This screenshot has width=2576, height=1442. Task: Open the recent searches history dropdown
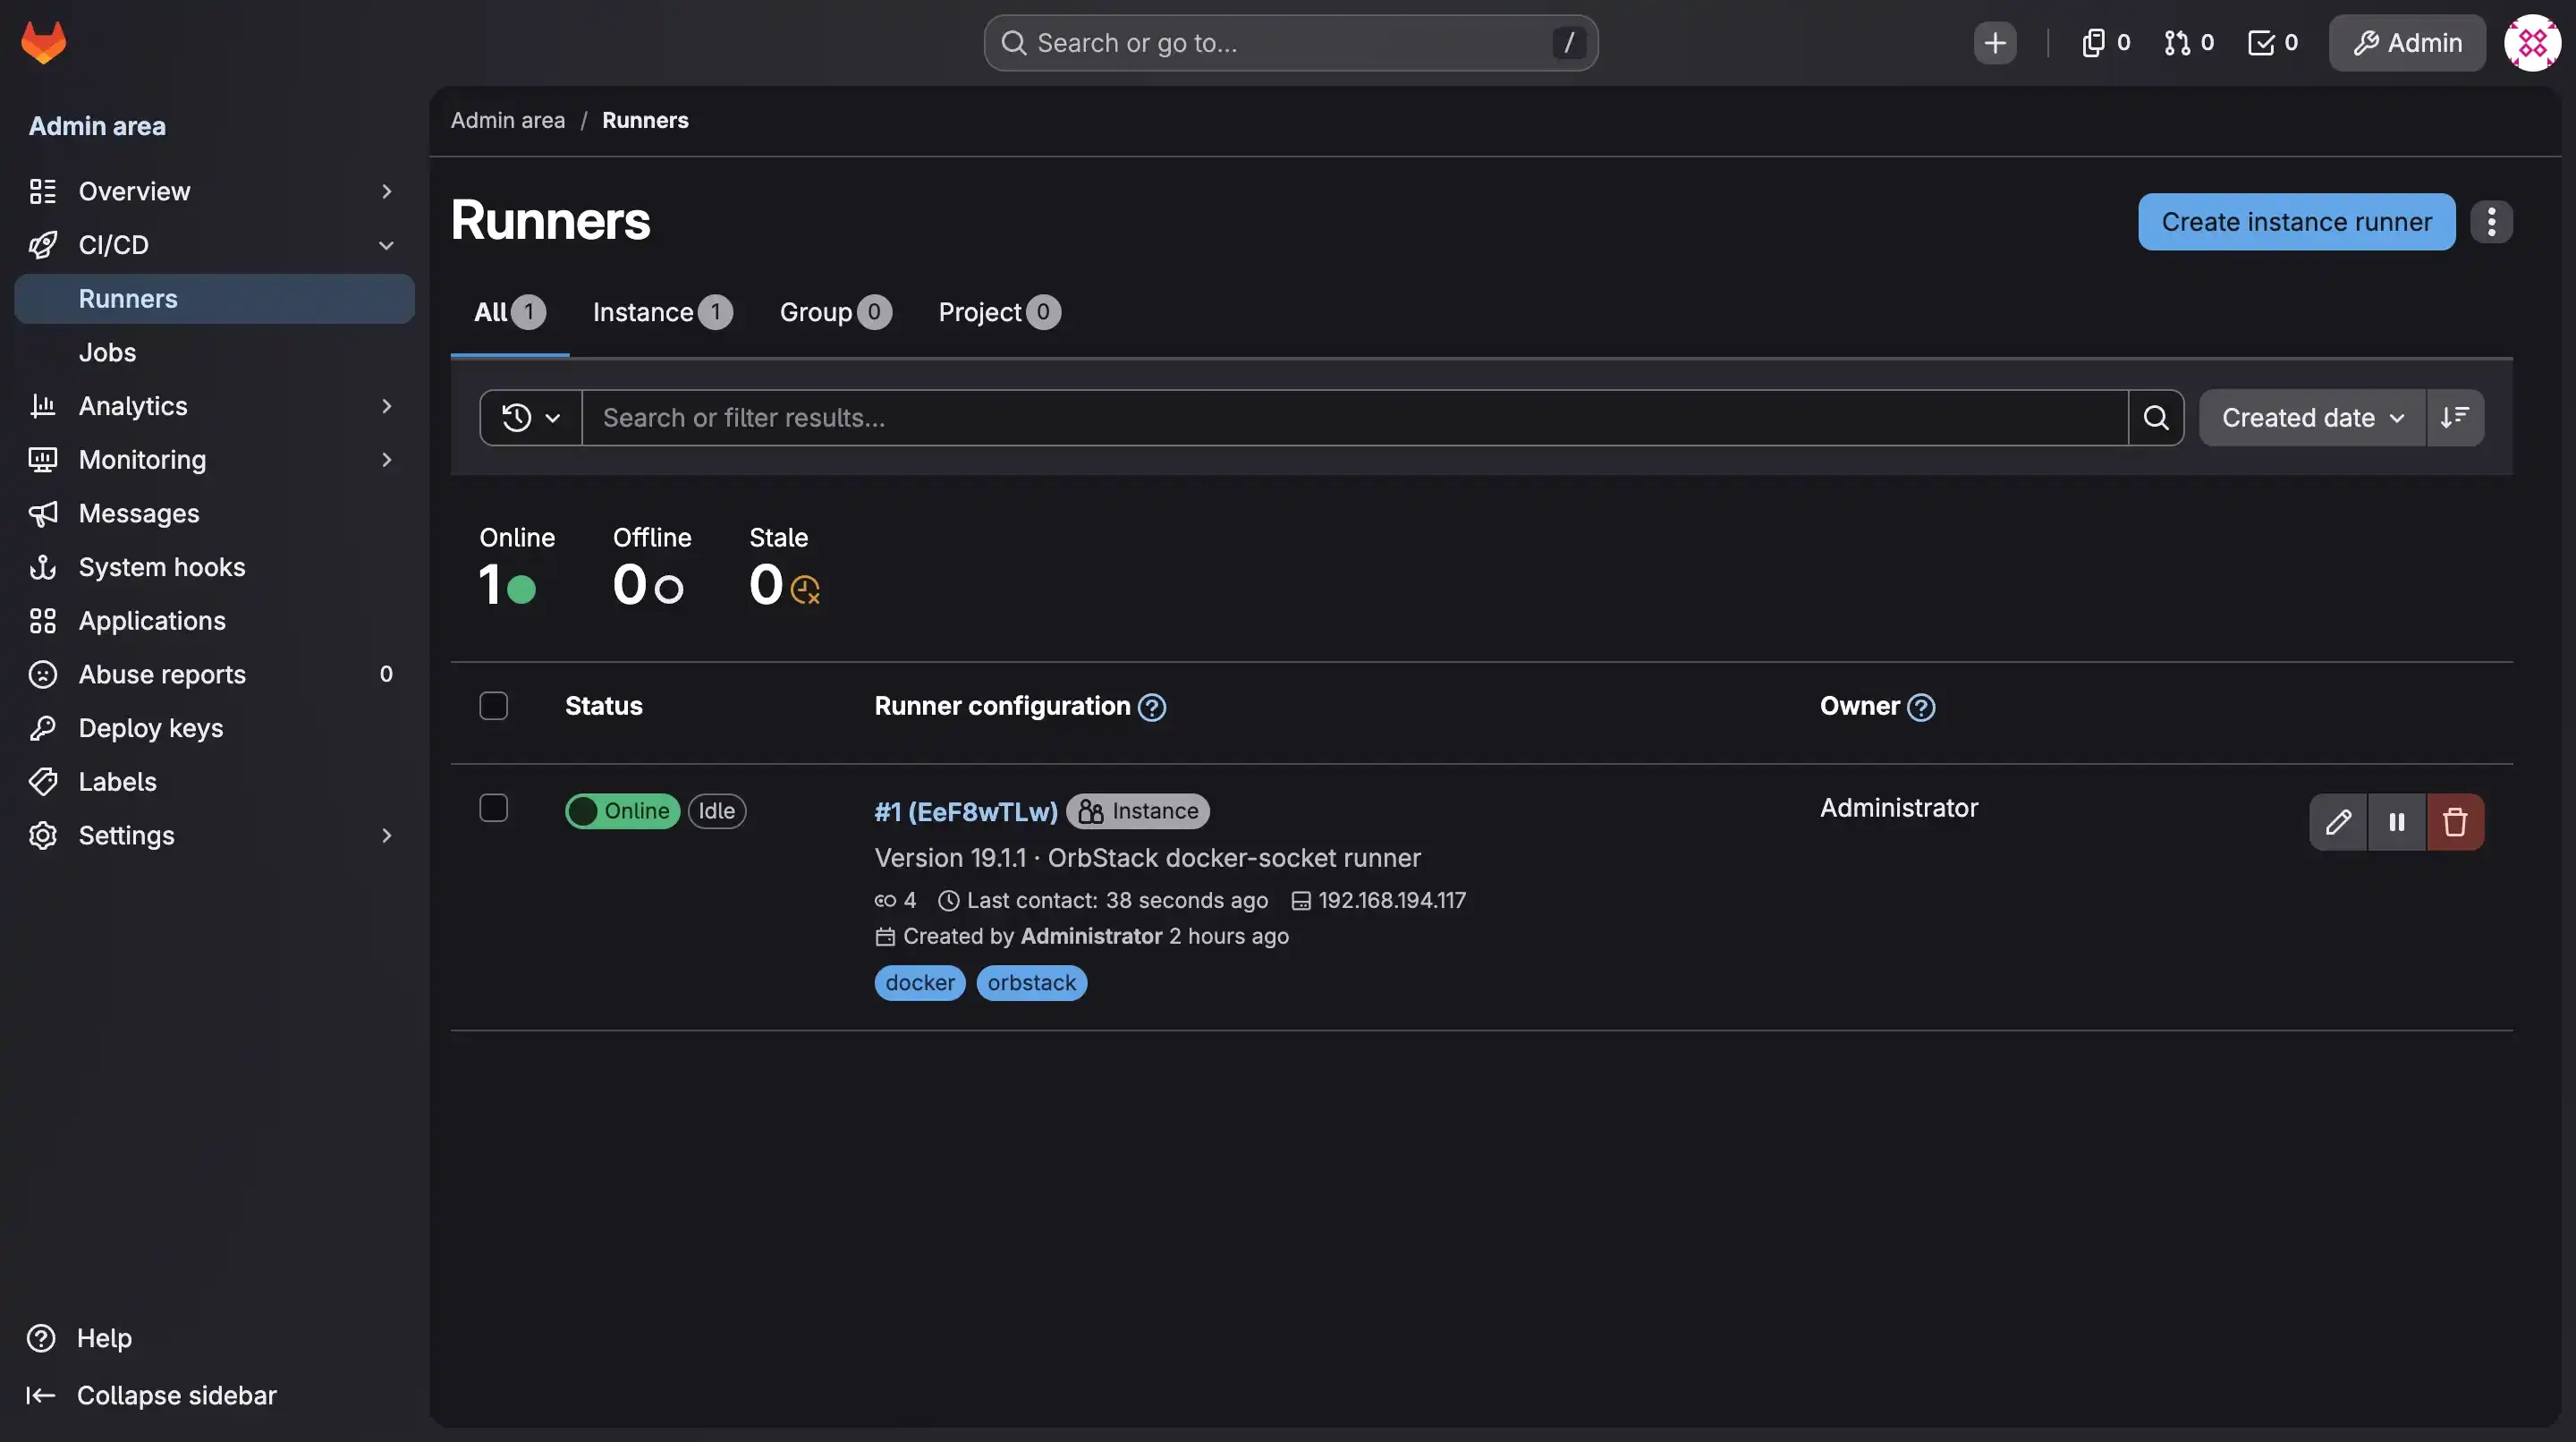(530, 418)
